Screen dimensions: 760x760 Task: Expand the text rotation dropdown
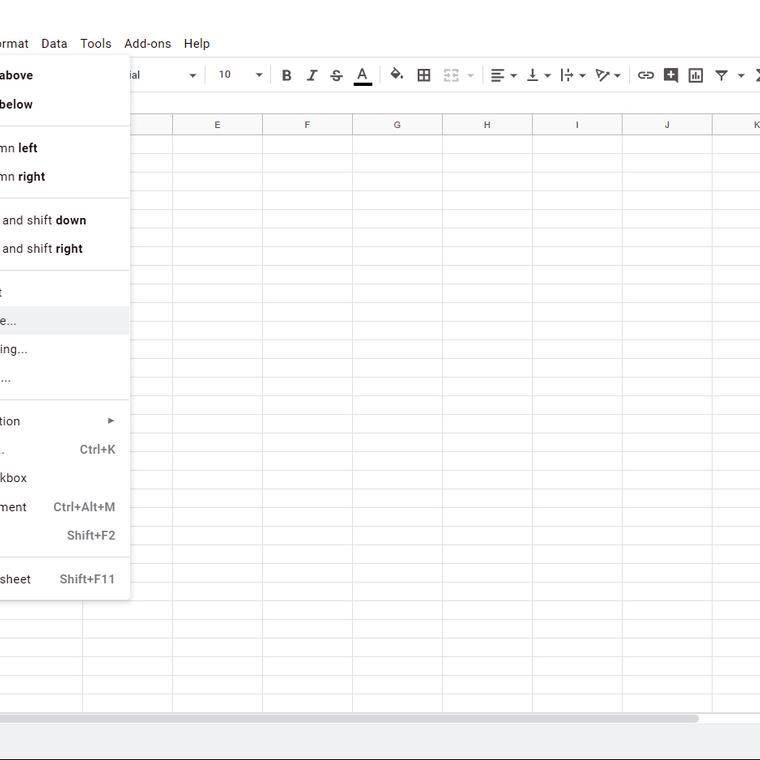pos(608,75)
